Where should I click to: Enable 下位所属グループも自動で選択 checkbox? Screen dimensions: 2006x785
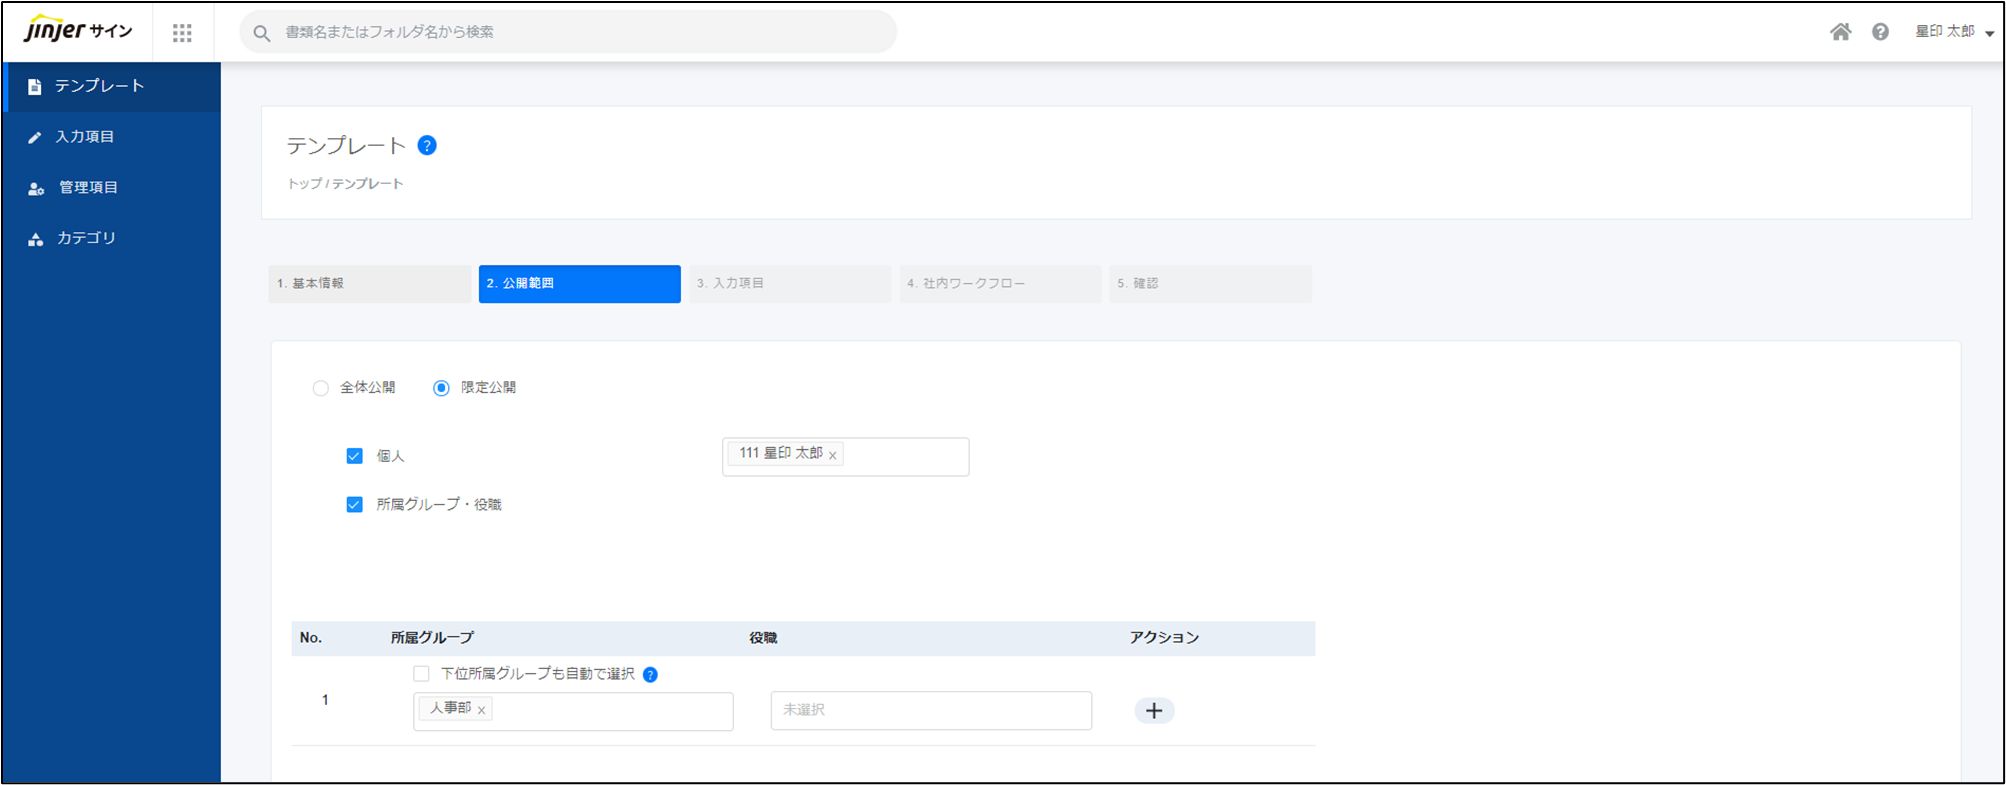(x=421, y=674)
